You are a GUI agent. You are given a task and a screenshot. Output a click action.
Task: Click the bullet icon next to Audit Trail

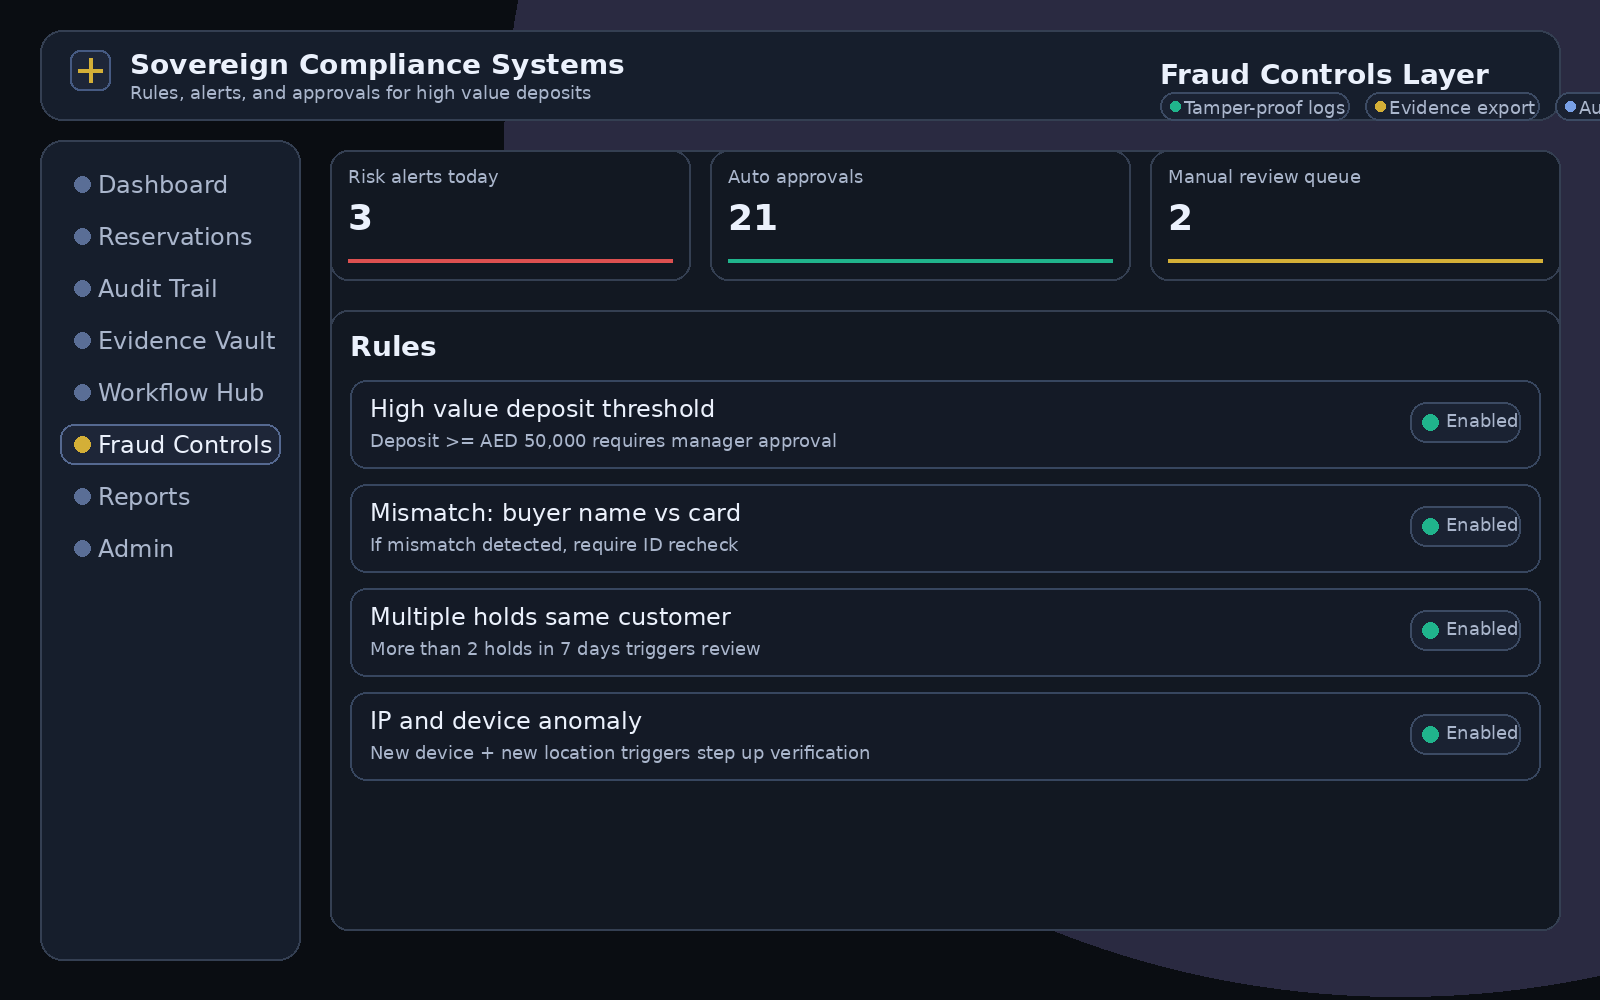coord(82,288)
